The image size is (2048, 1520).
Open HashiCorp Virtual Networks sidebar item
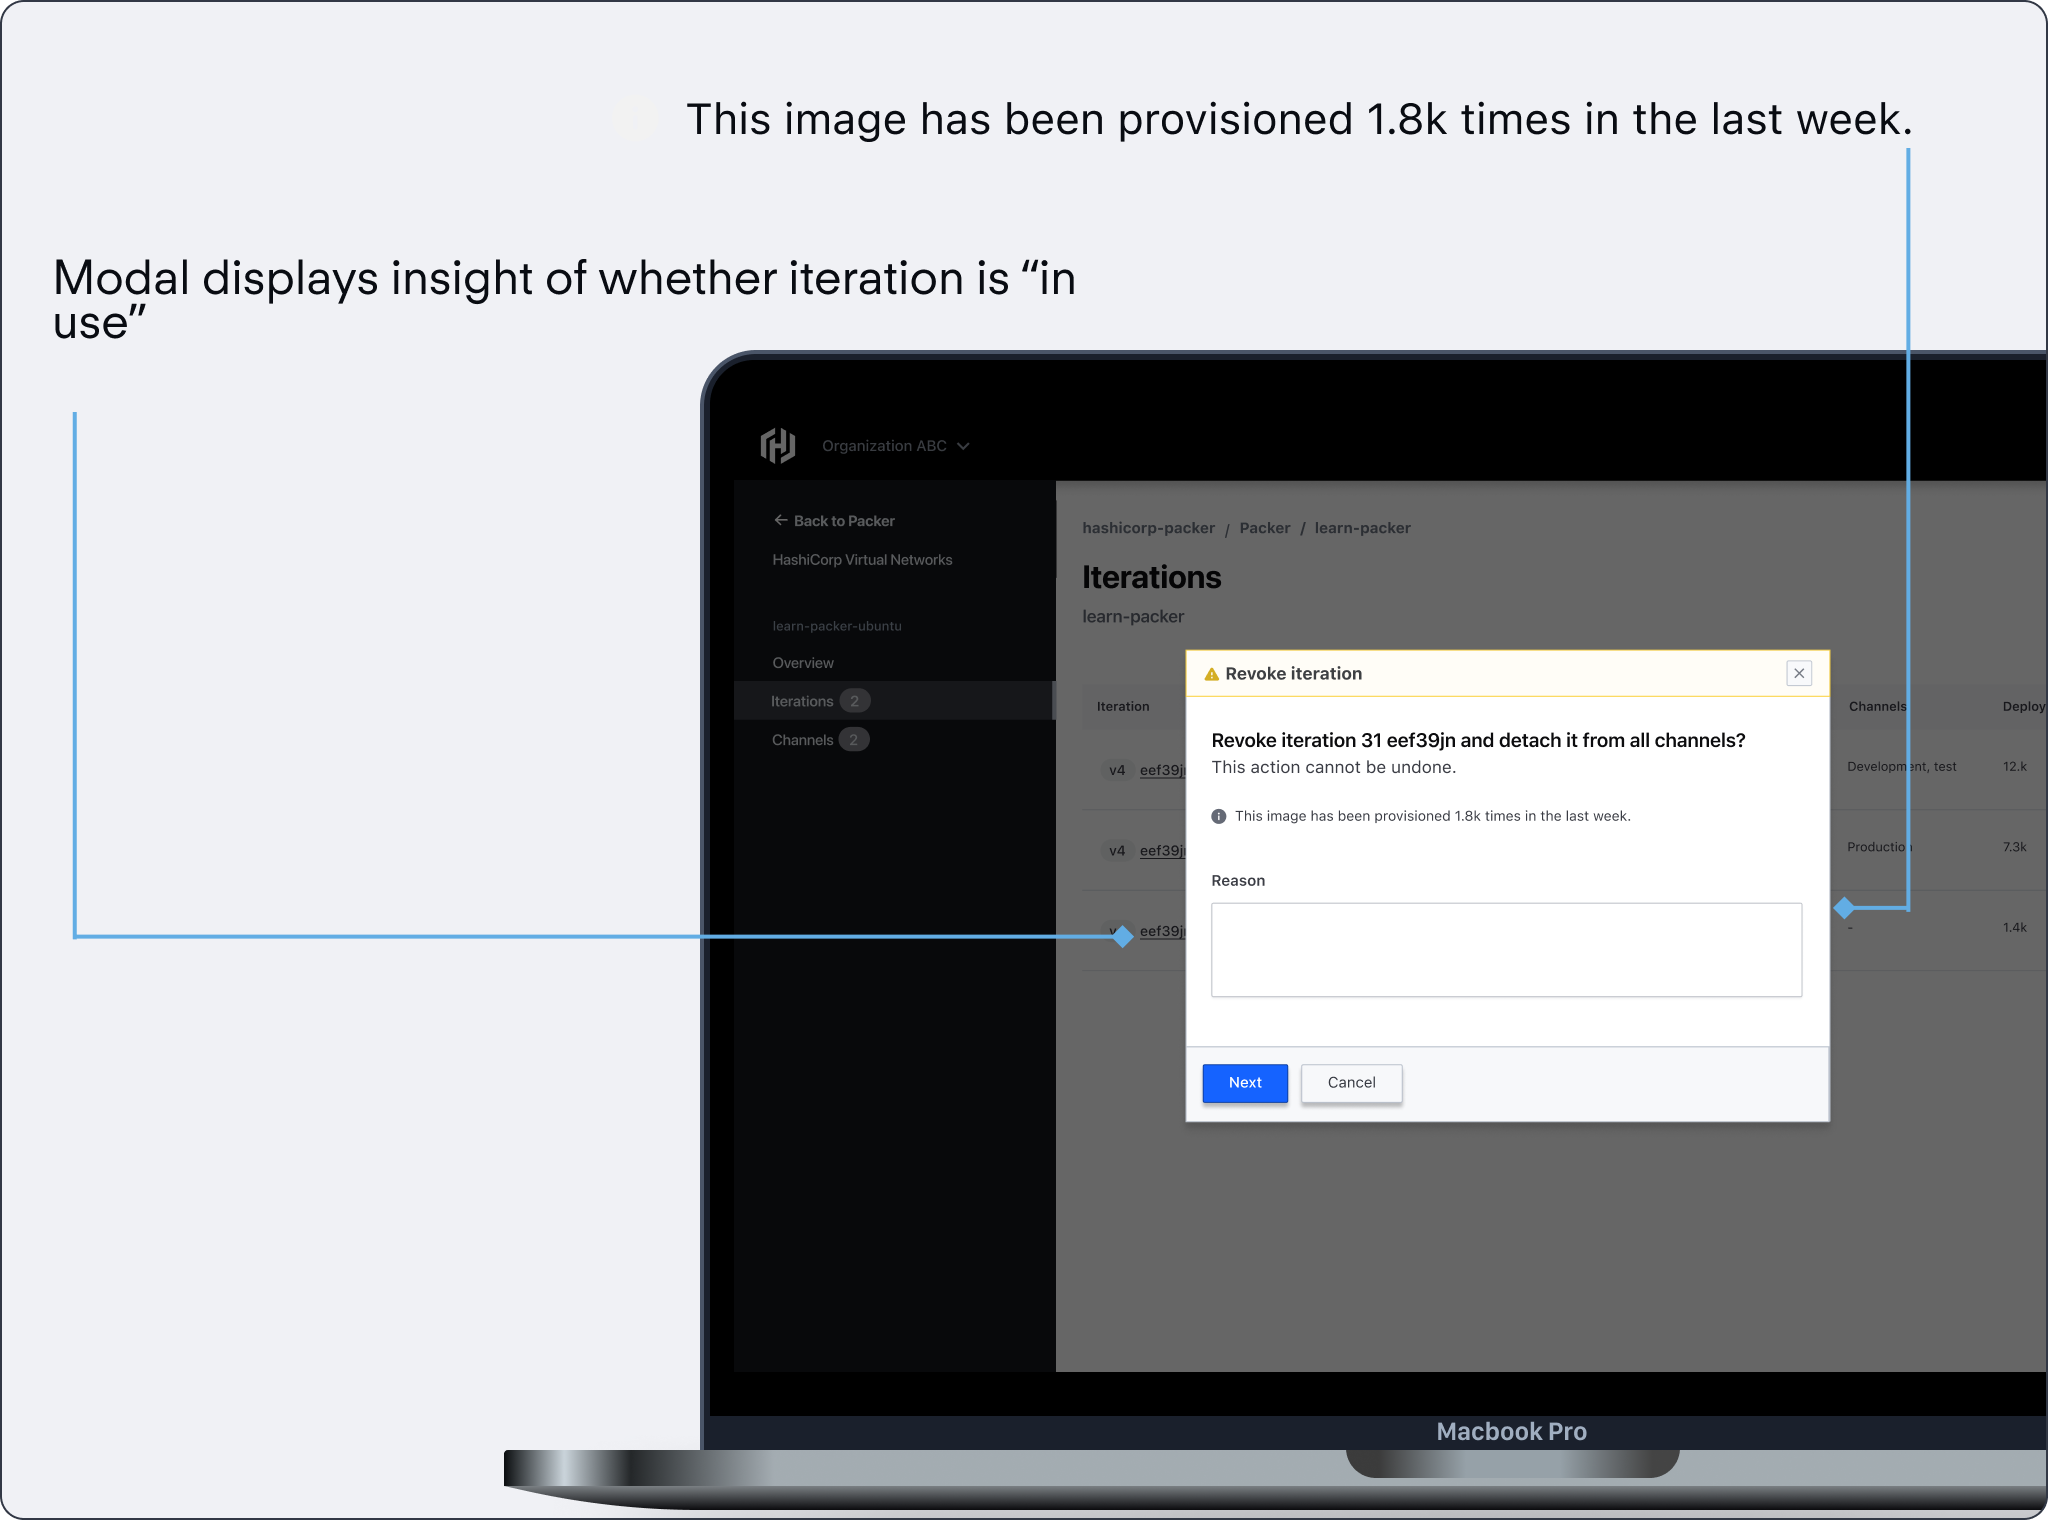point(862,560)
